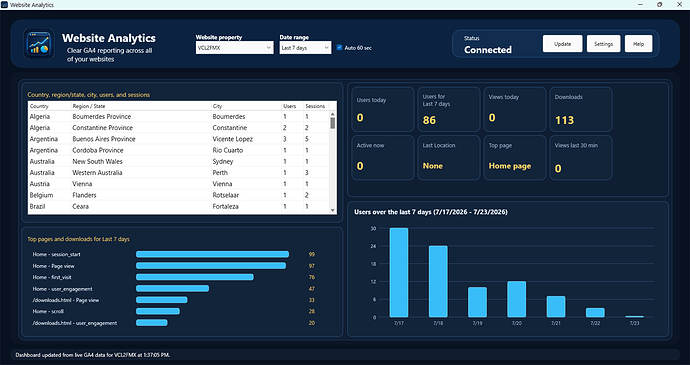Click the 7/18 chart bar
Viewport: 690px width, 365px height.
(438, 281)
